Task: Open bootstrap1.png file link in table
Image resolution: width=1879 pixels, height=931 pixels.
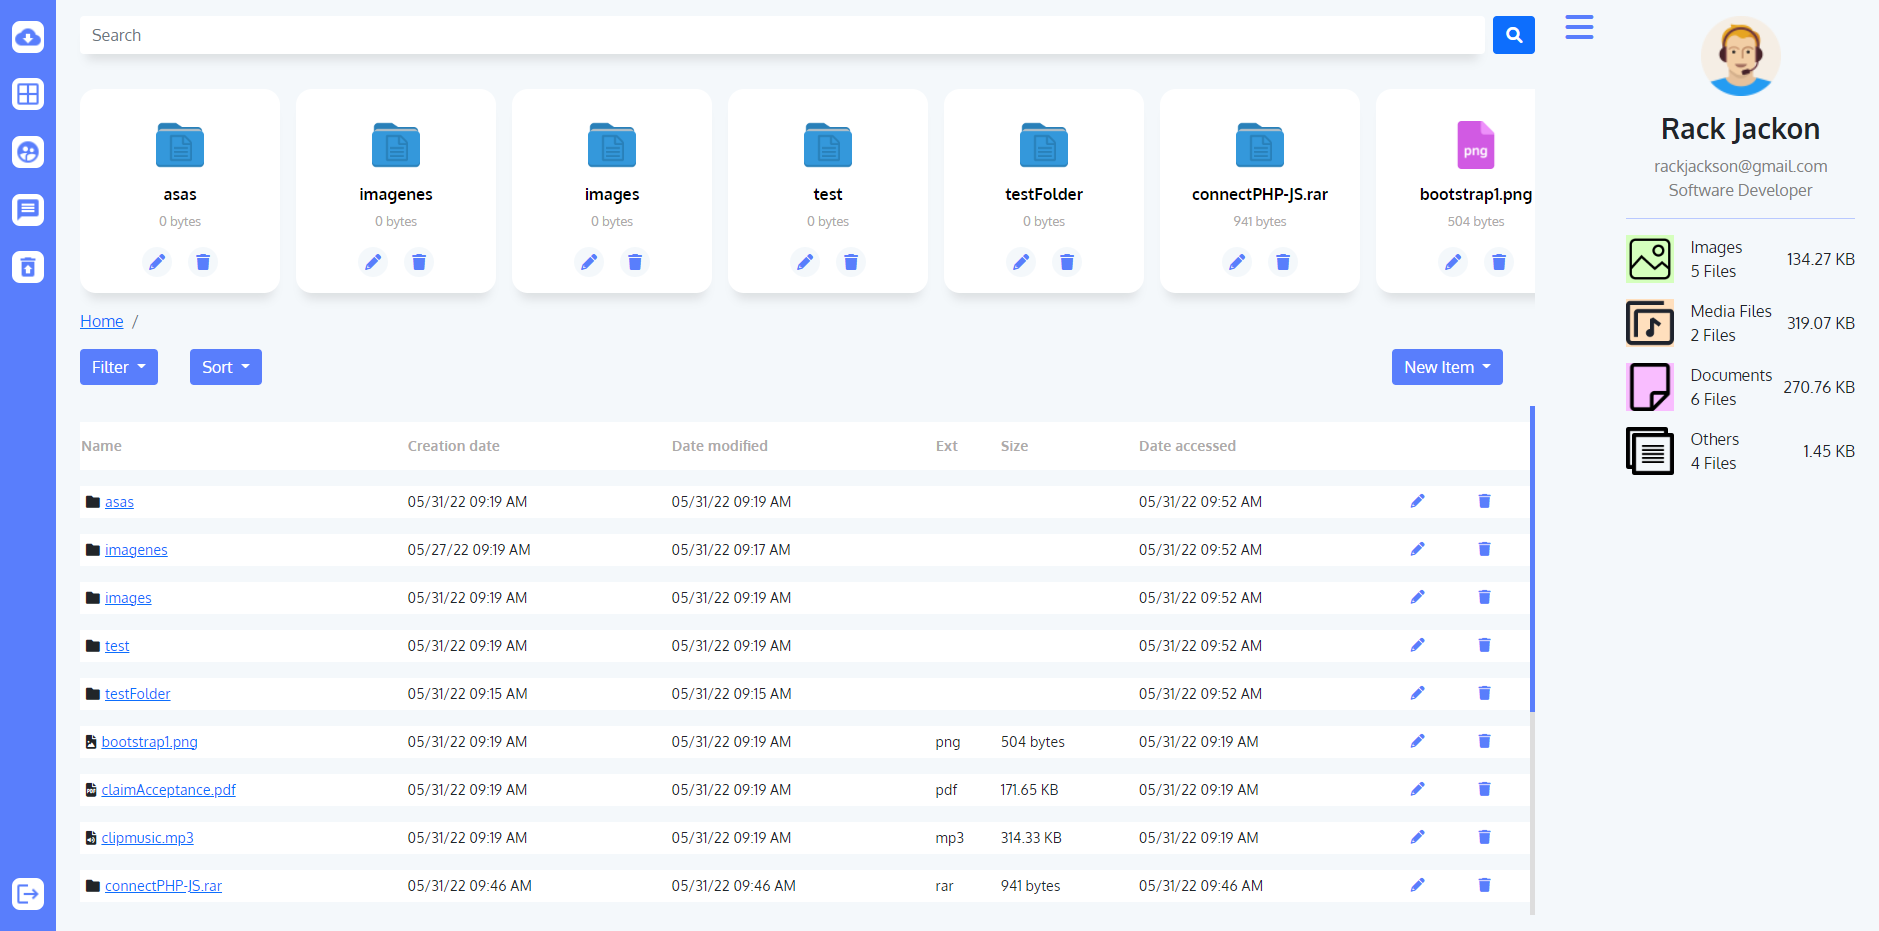Action: pyautogui.click(x=149, y=742)
